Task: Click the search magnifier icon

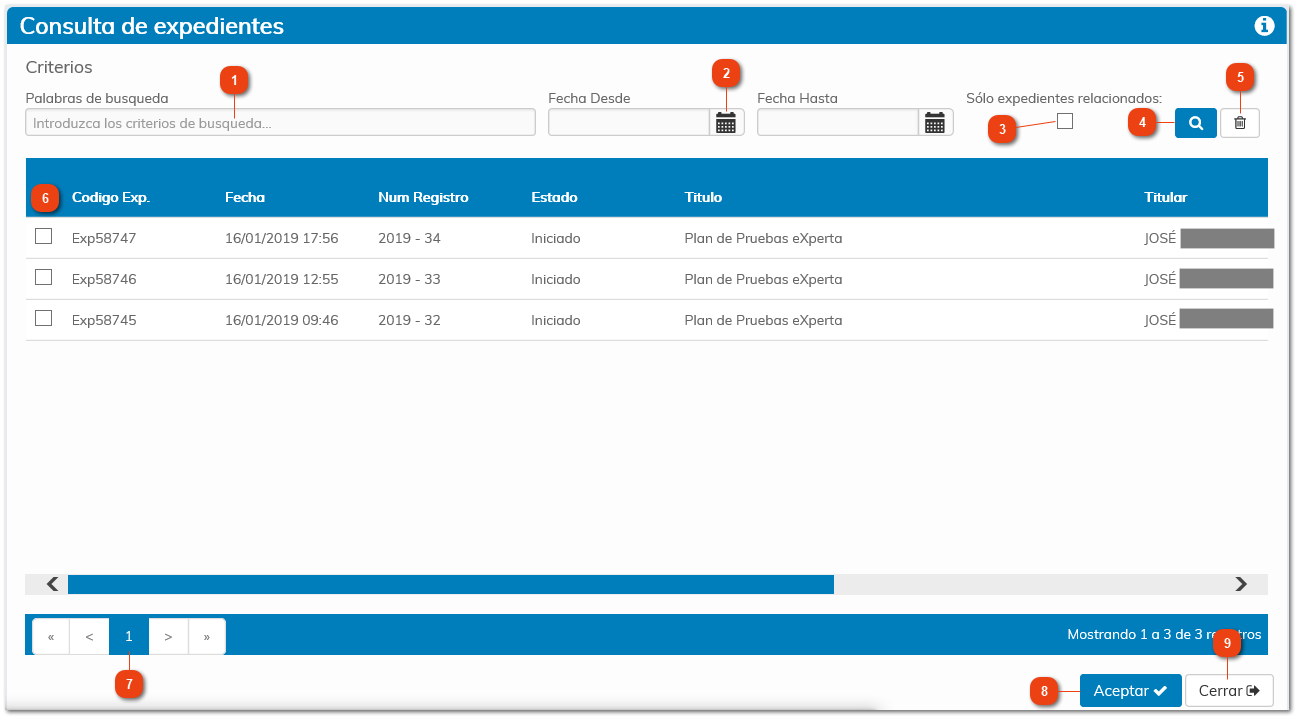Action: [1195, 121]
